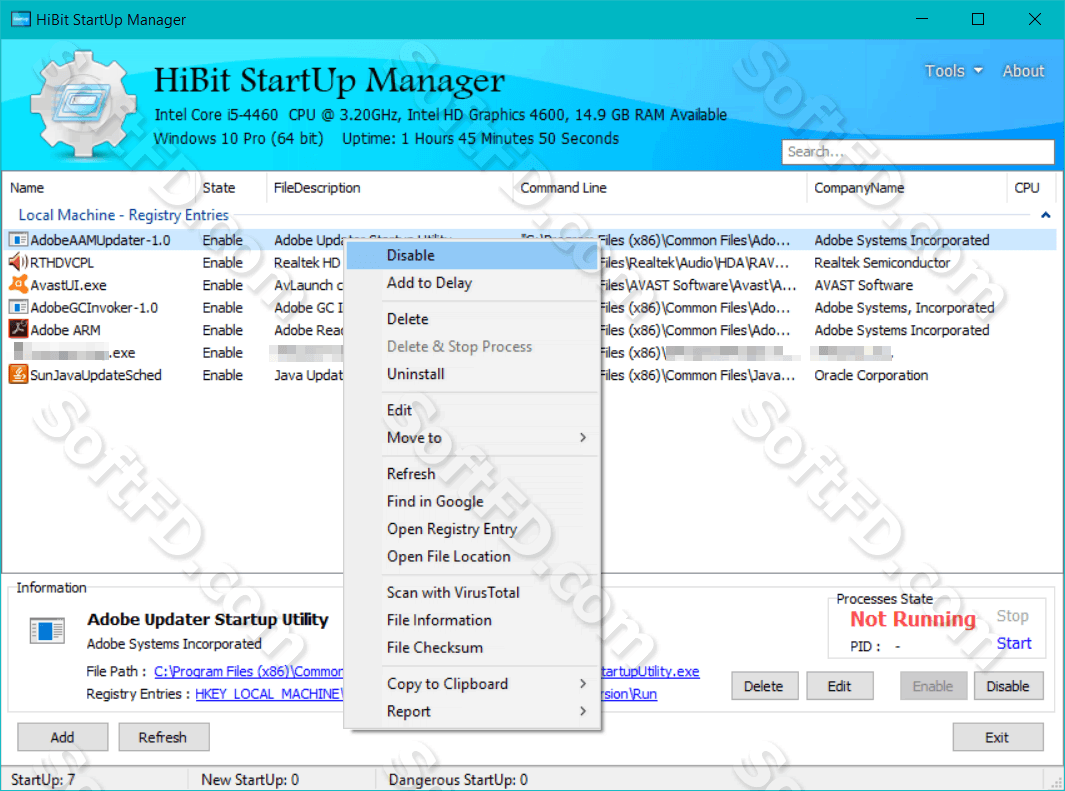Sort by the Name column header
1065x791 pixels.
point(99,188)
